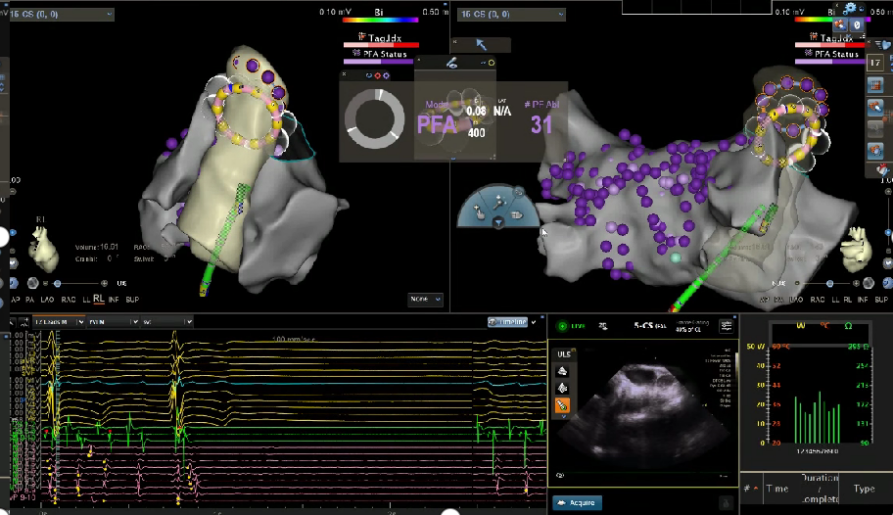Viewport: 893px width, 515px height.
Task: Click the heart model icon in right sidebar
Action: [882, 169]
